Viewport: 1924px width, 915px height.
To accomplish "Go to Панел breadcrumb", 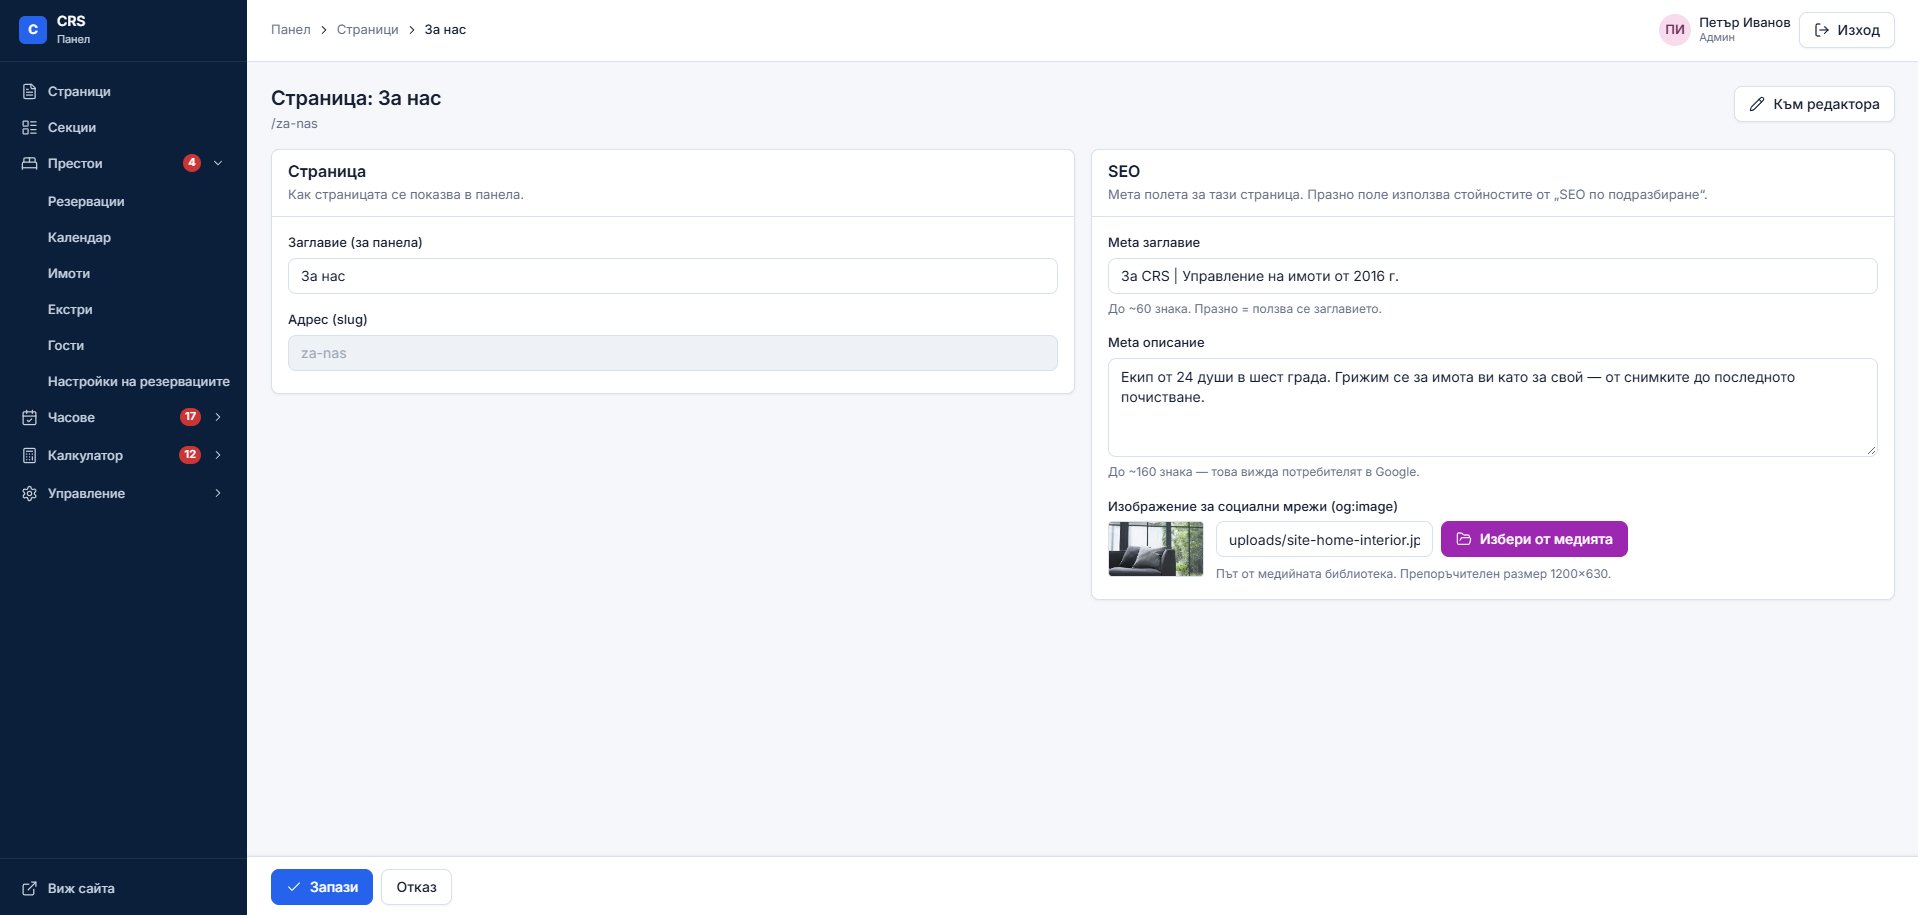I will (x=290, y=30).
